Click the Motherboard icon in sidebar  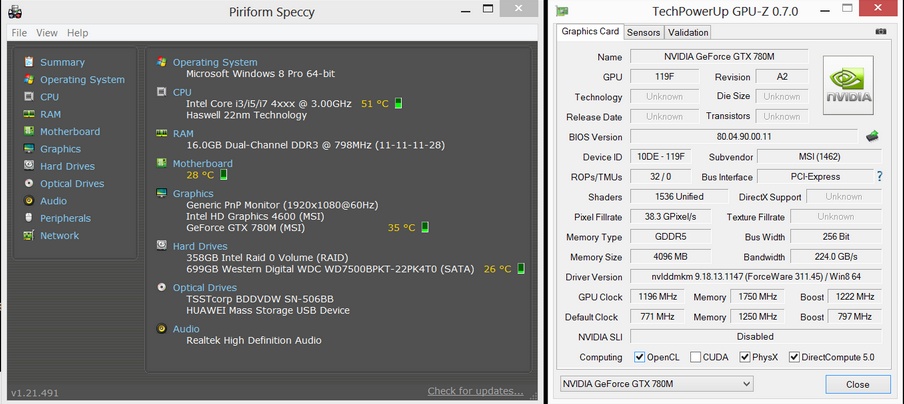29,131
